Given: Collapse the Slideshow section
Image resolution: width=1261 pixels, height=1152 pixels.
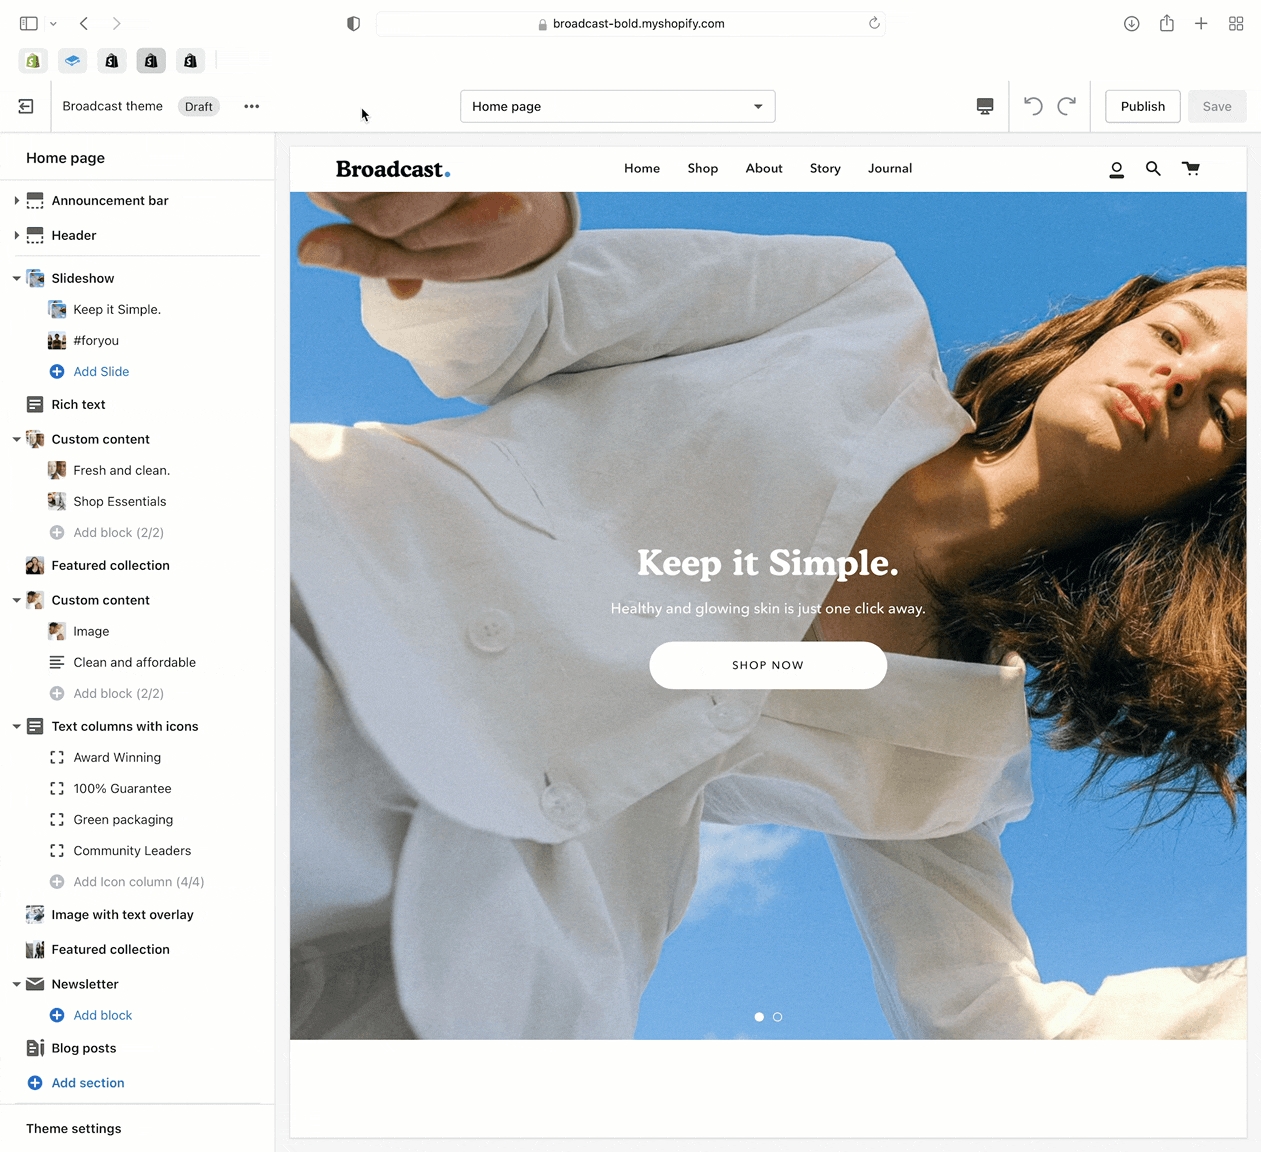Looking at the screenshot, I should tap(17, 279).
